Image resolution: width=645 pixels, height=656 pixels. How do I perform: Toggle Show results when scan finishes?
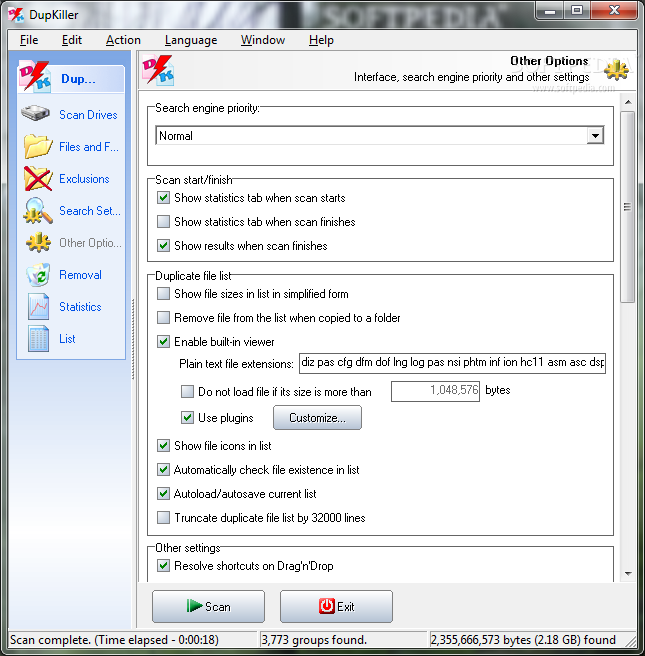coord(163,246)
